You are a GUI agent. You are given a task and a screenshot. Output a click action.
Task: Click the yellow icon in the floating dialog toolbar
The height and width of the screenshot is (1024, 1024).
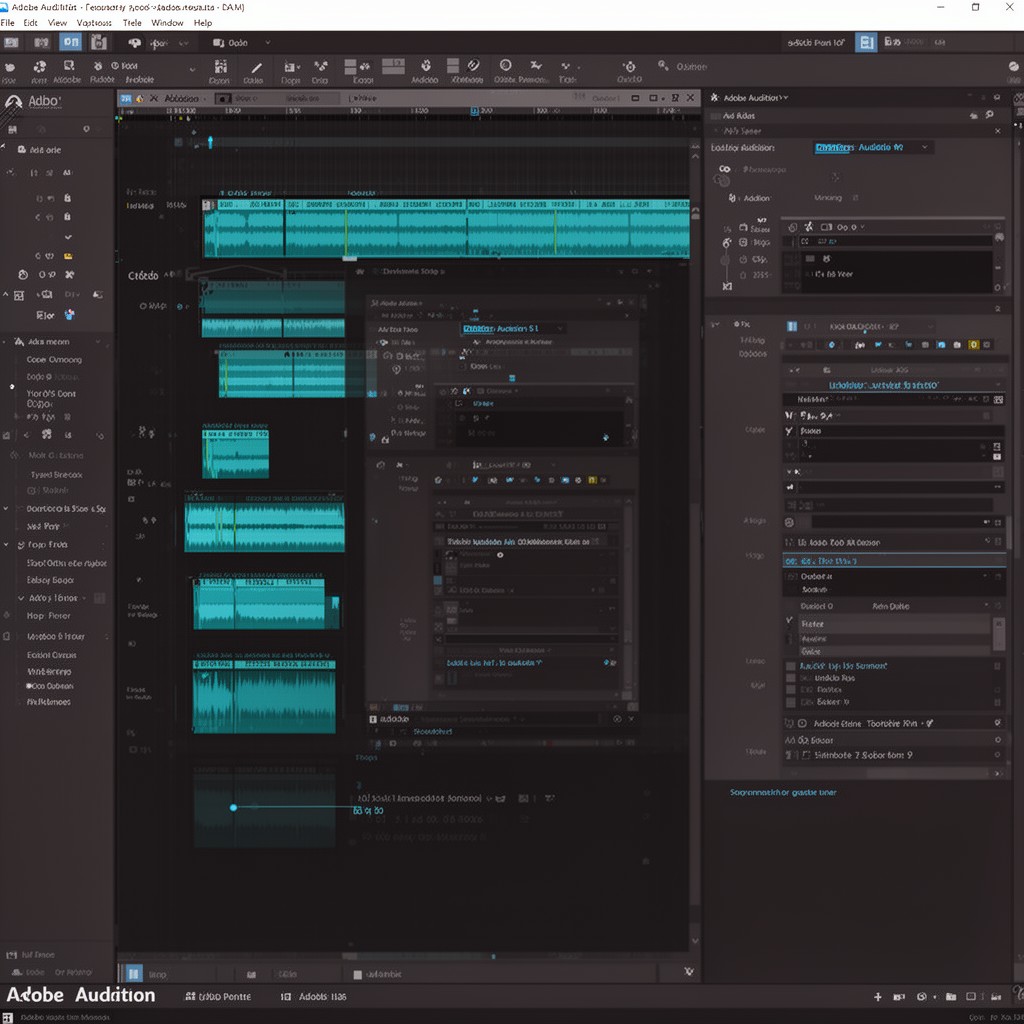coord(592,480)
